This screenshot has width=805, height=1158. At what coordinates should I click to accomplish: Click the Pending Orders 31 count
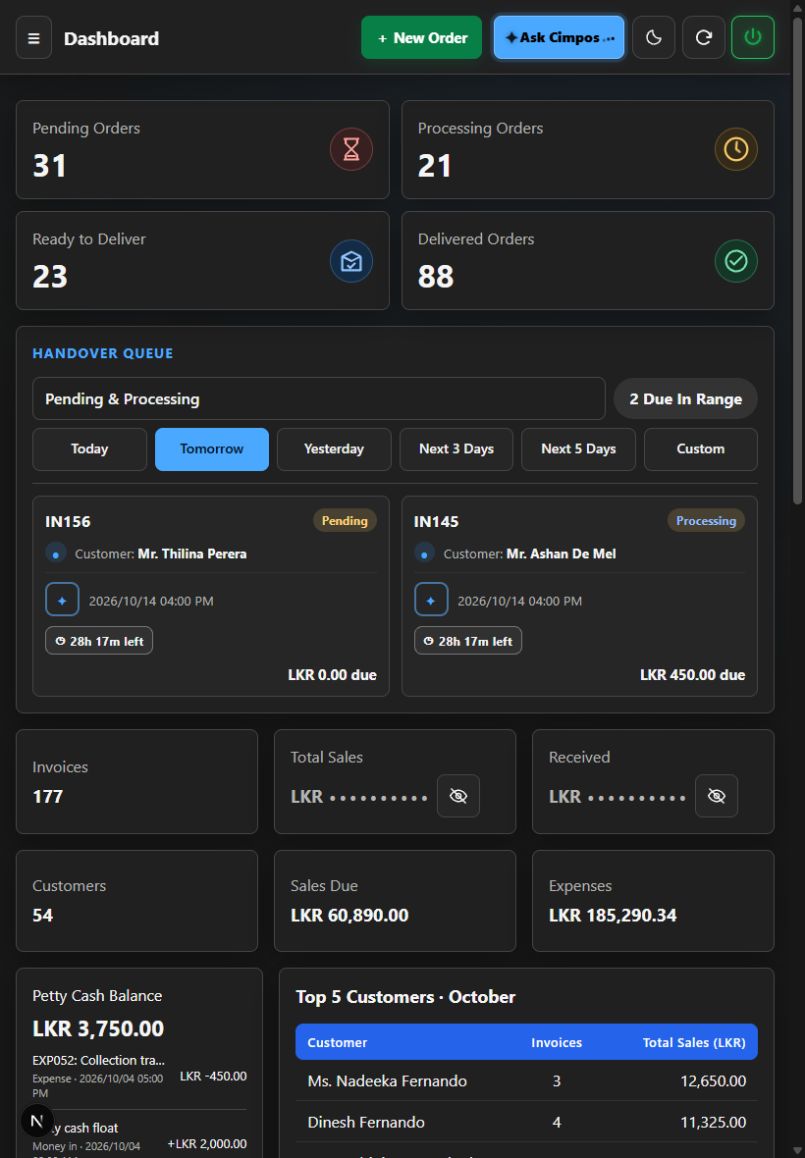coord(49,165)
